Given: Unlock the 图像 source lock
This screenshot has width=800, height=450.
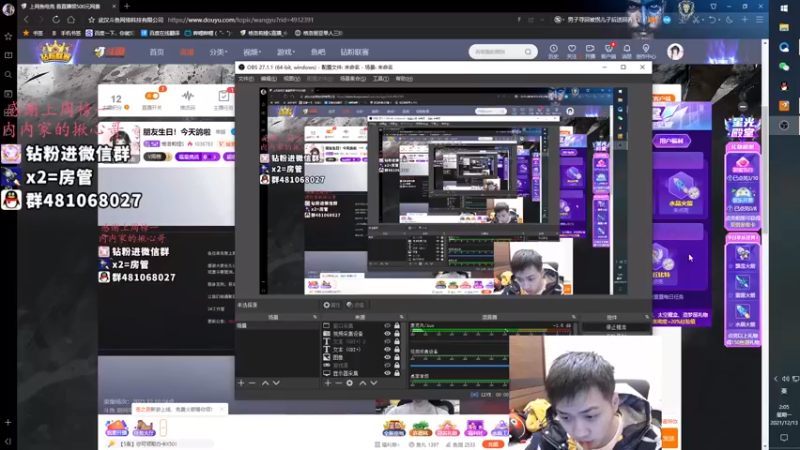Looking at the screenshot, I should tap(397, 357).
